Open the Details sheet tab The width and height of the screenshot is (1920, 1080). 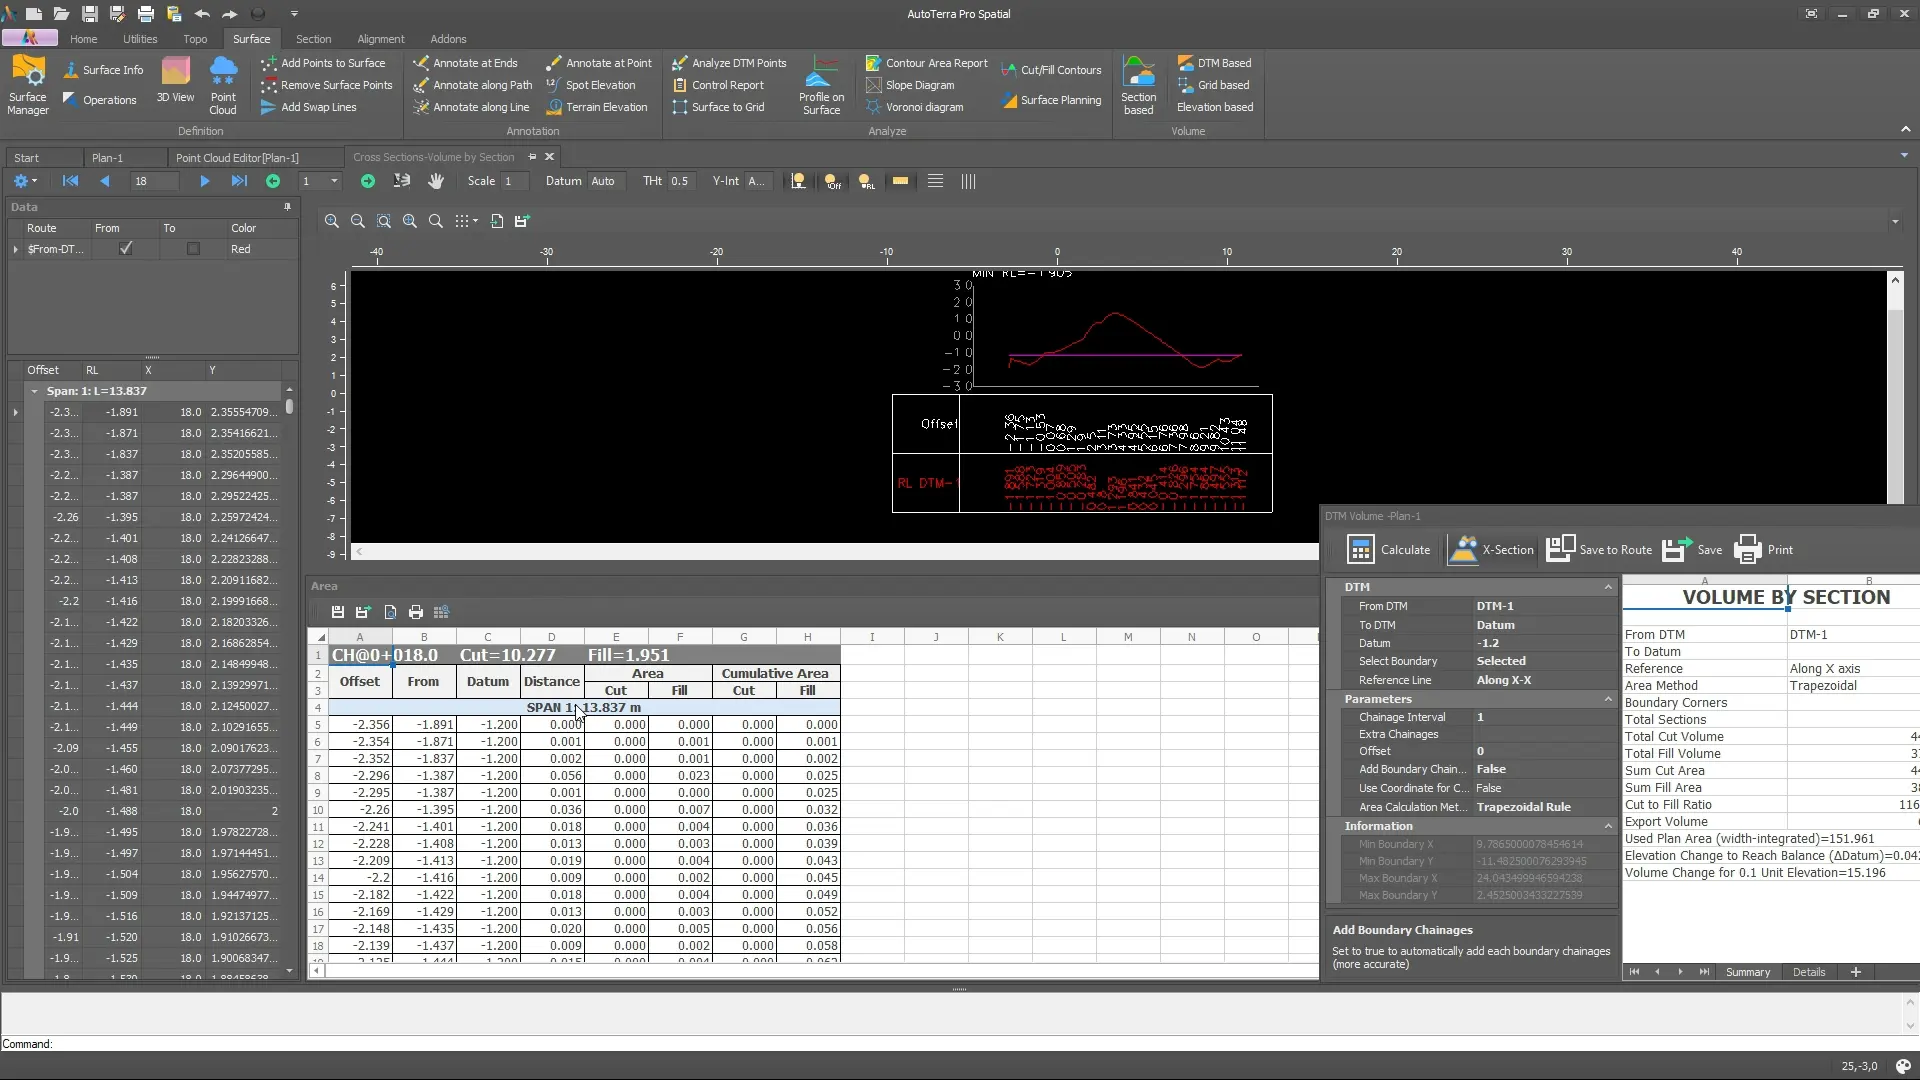(1808, 972)
